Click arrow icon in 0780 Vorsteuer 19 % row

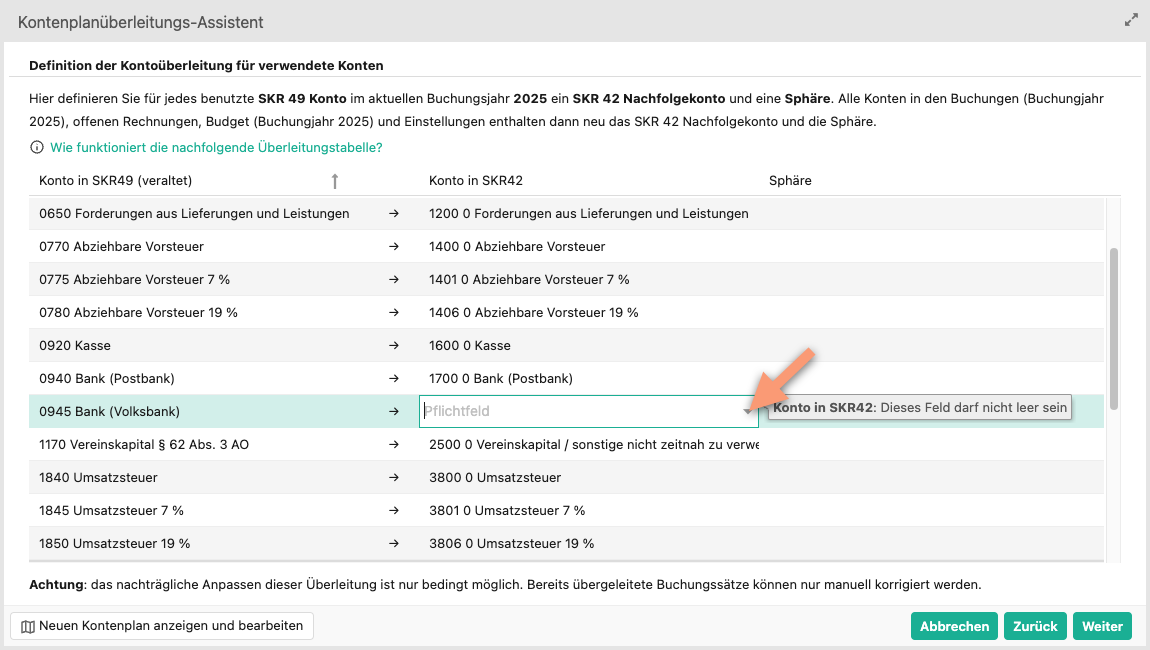click(x=394, y=313)
